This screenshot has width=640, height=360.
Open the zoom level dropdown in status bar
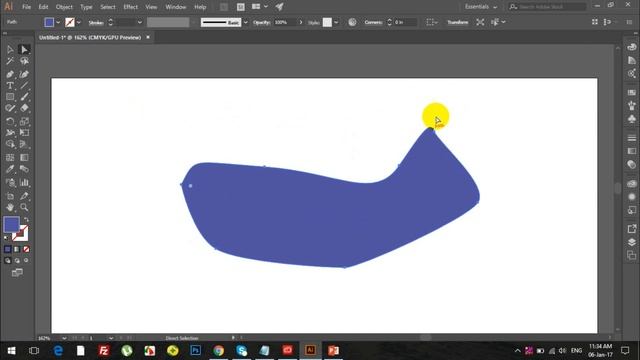coord(64,338)
